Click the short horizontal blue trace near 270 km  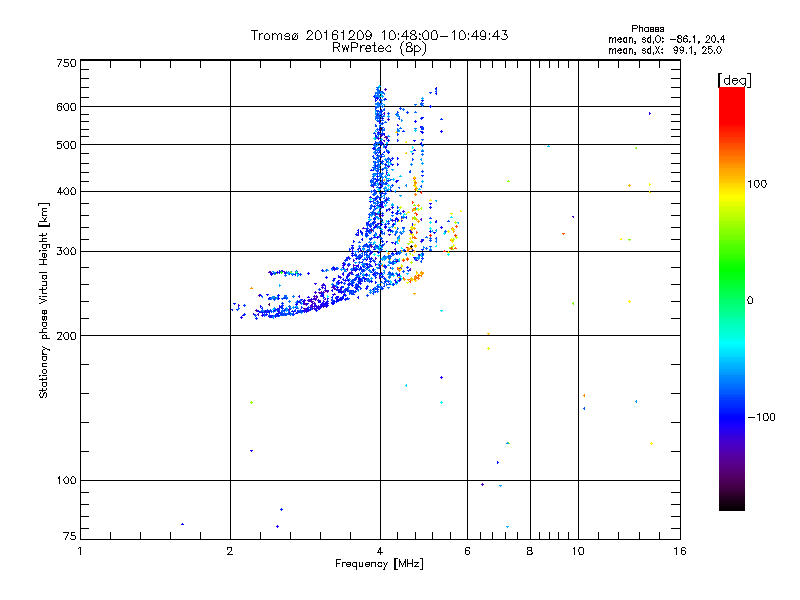[285, 273]
